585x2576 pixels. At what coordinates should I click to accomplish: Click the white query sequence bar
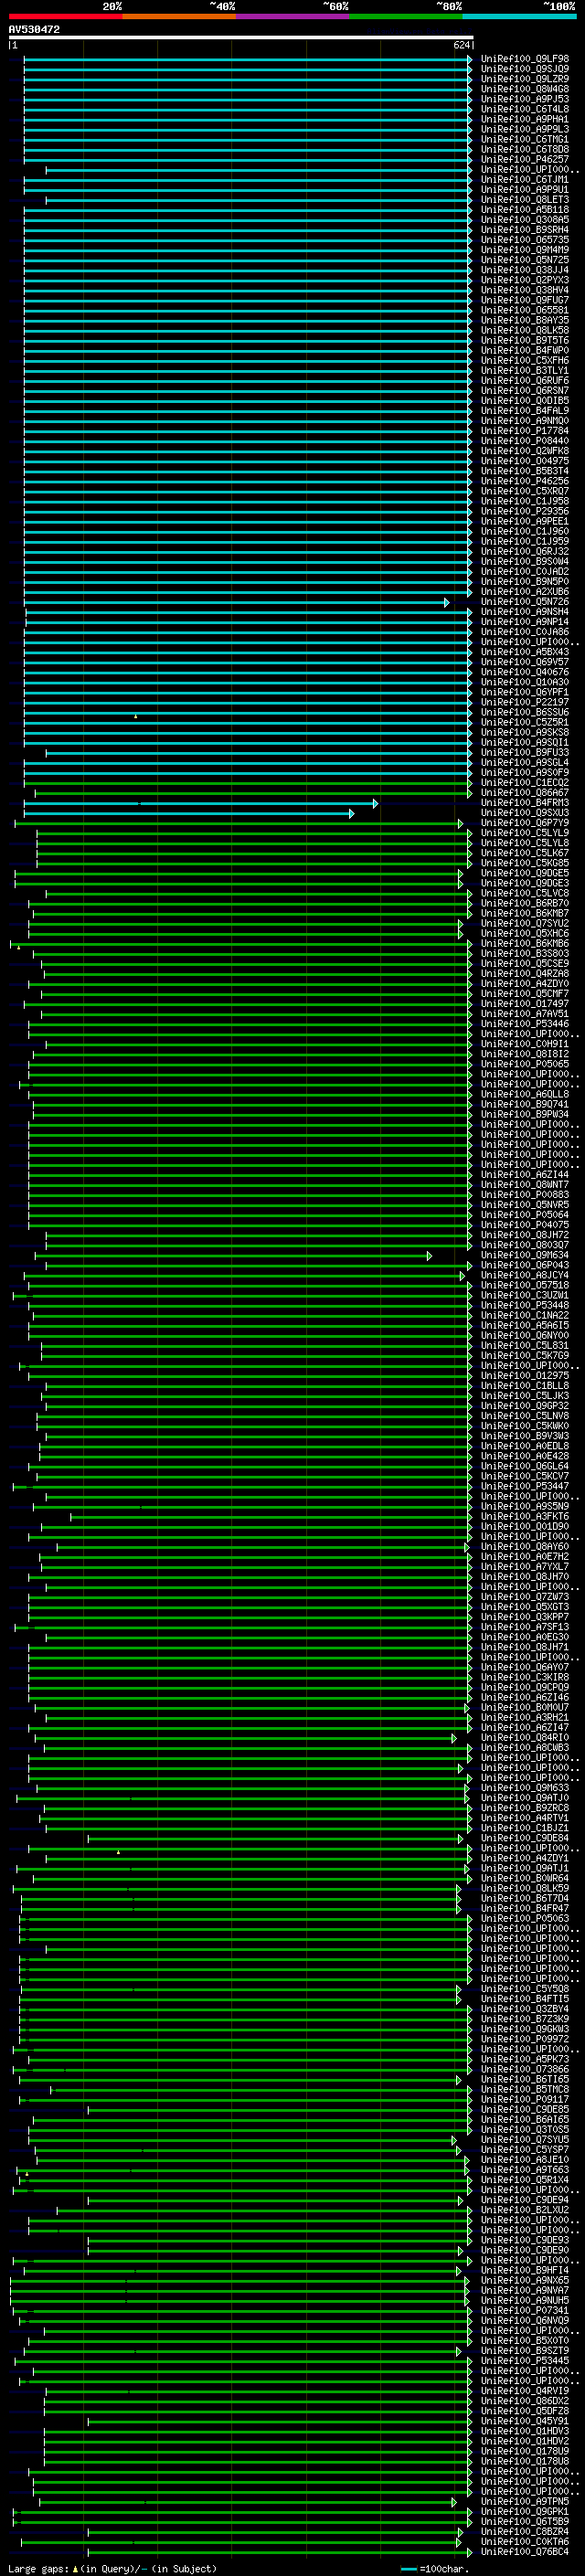point(241,37)
